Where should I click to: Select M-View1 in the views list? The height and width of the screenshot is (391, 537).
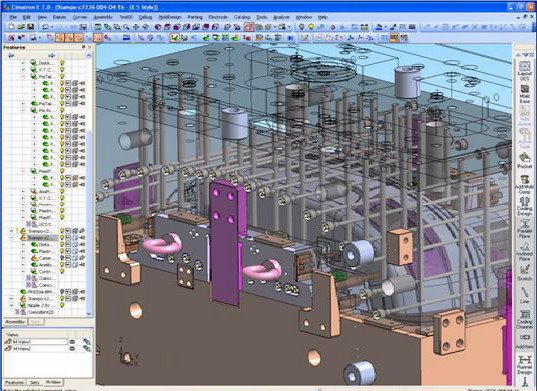40,342
